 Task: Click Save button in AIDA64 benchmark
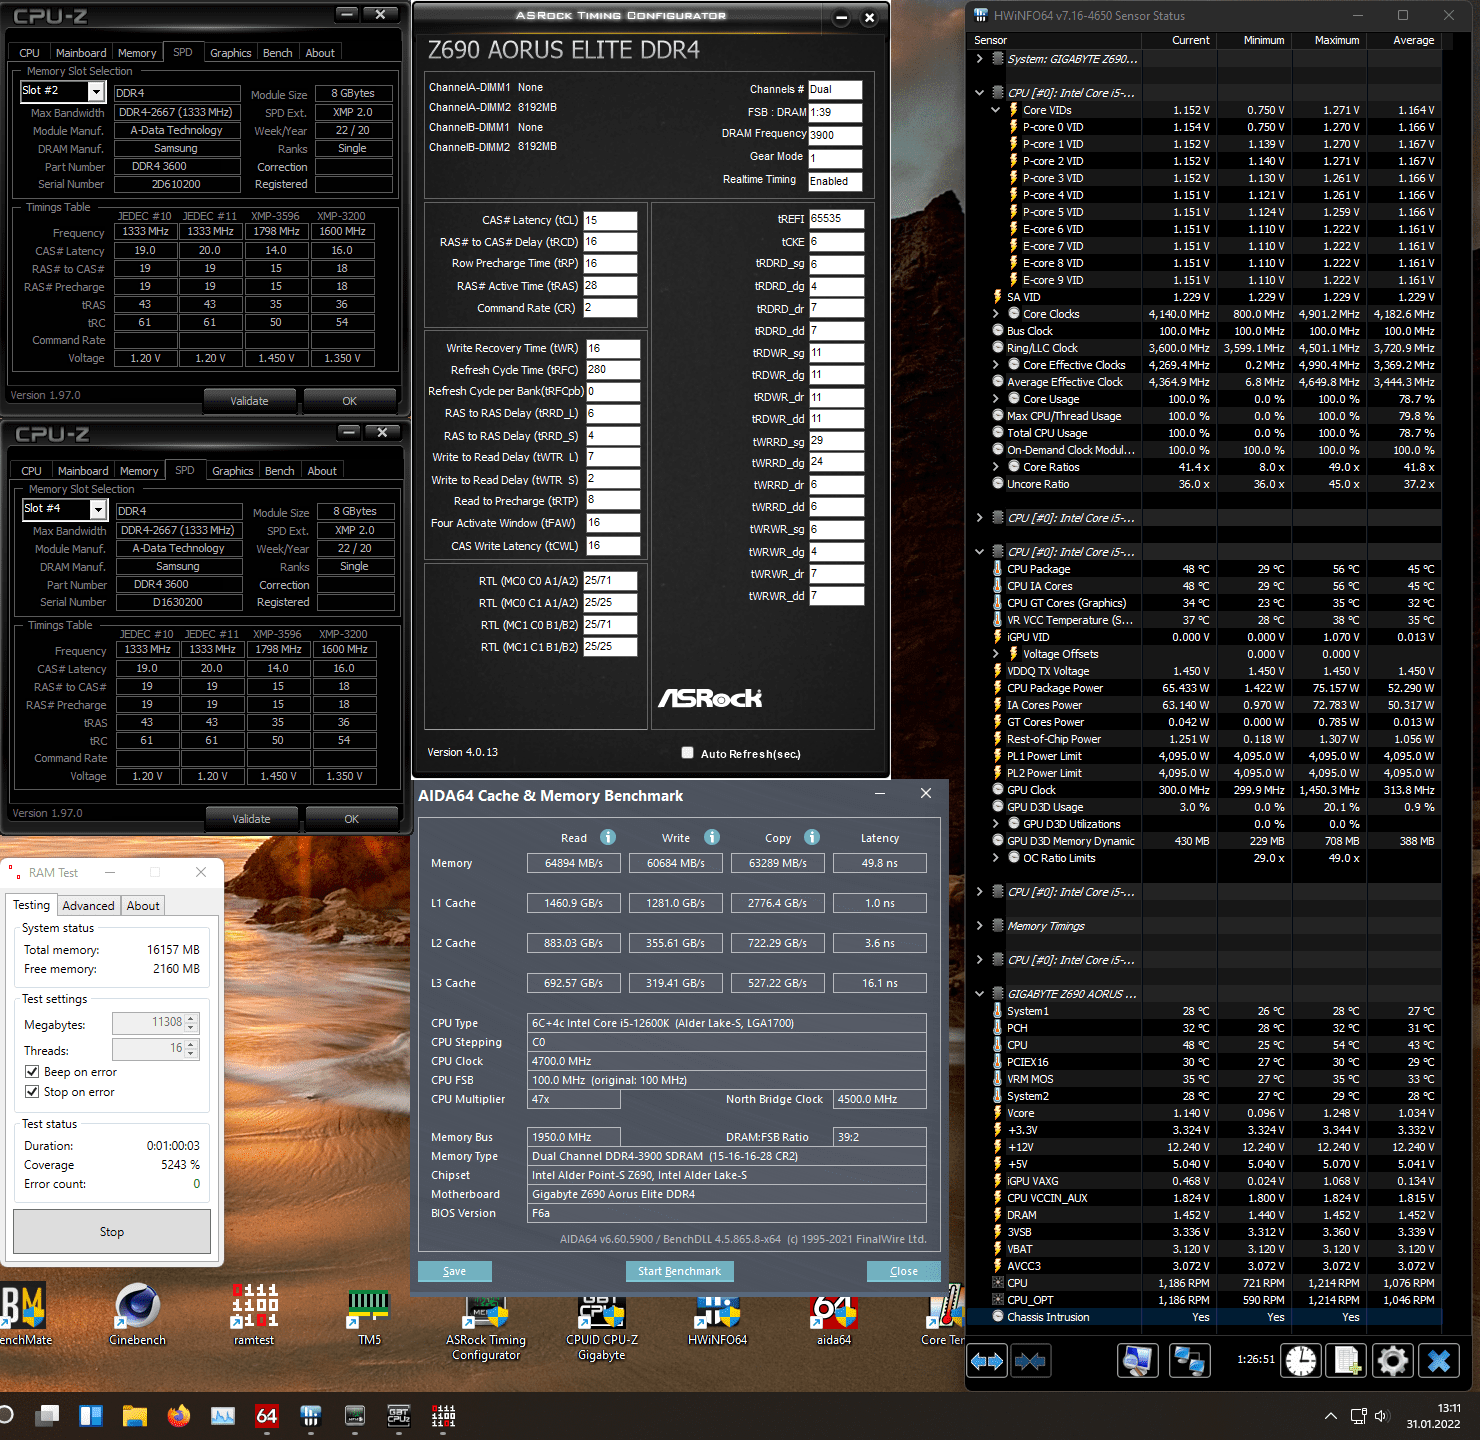pyautogui.click(x=455, y=1271)
